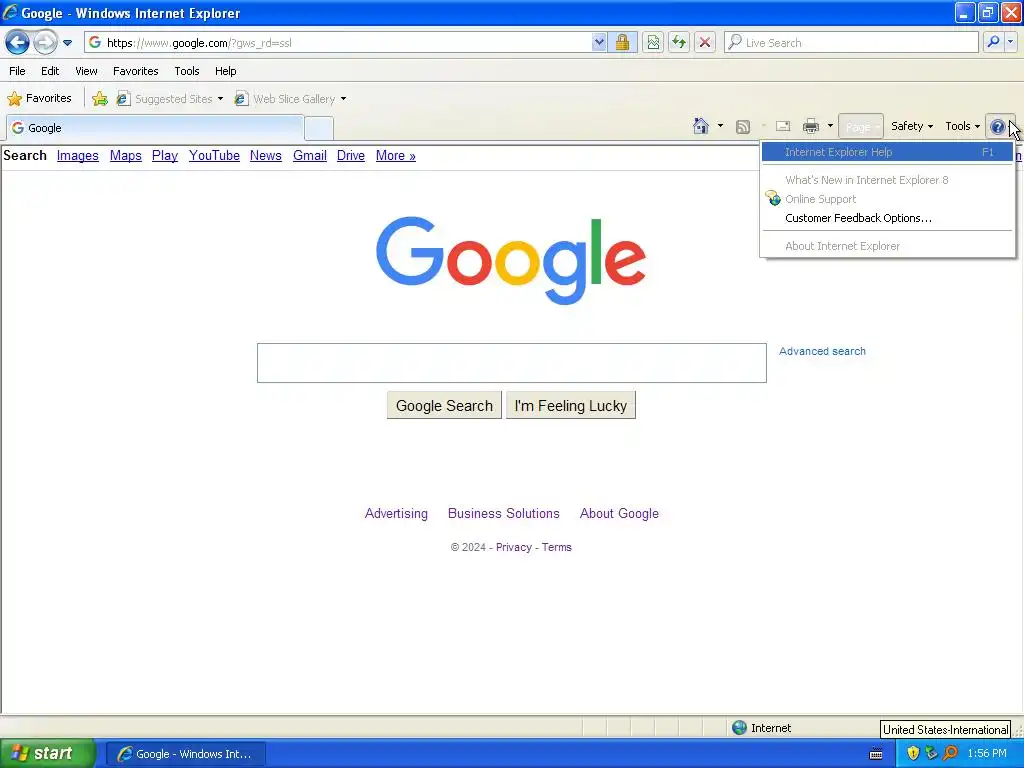
Task: Open a new blank tab
Action: (x=319, y=128)
